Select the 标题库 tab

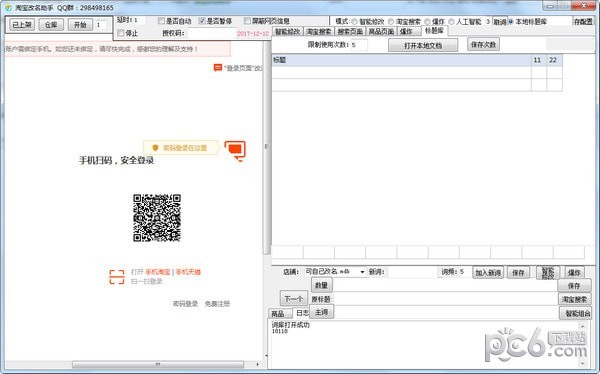pos(434,31)
